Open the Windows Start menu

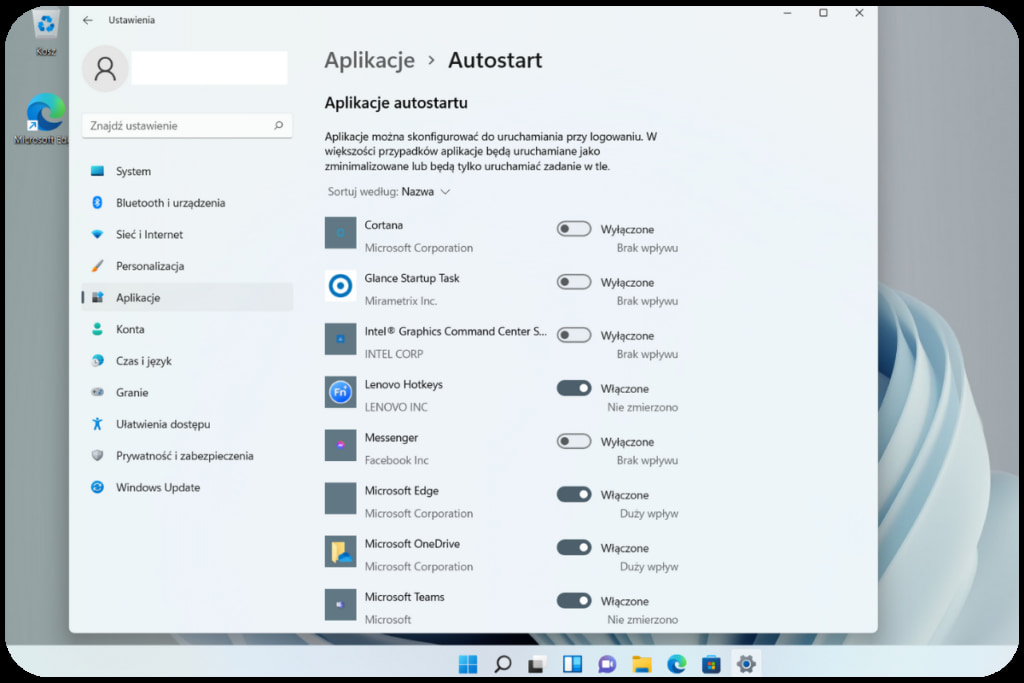468,664
